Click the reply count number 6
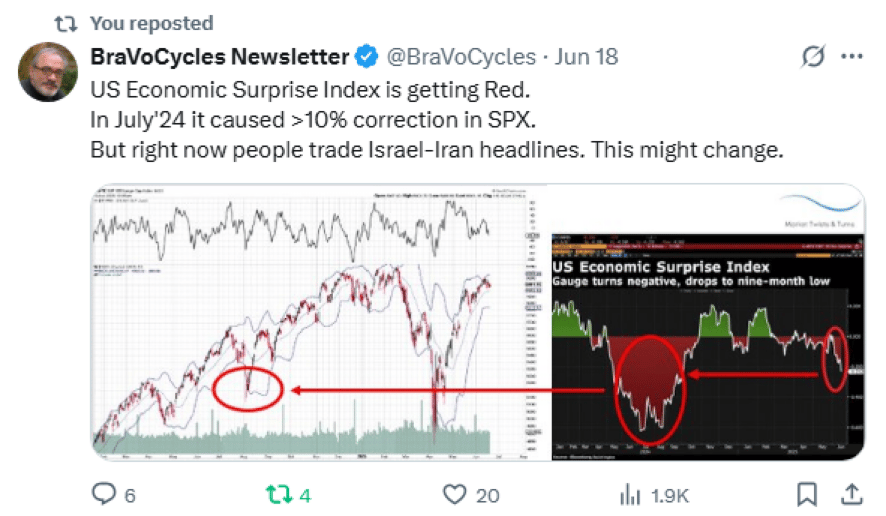The width and height of the screenshot is (886, 516). coord(130,496)
